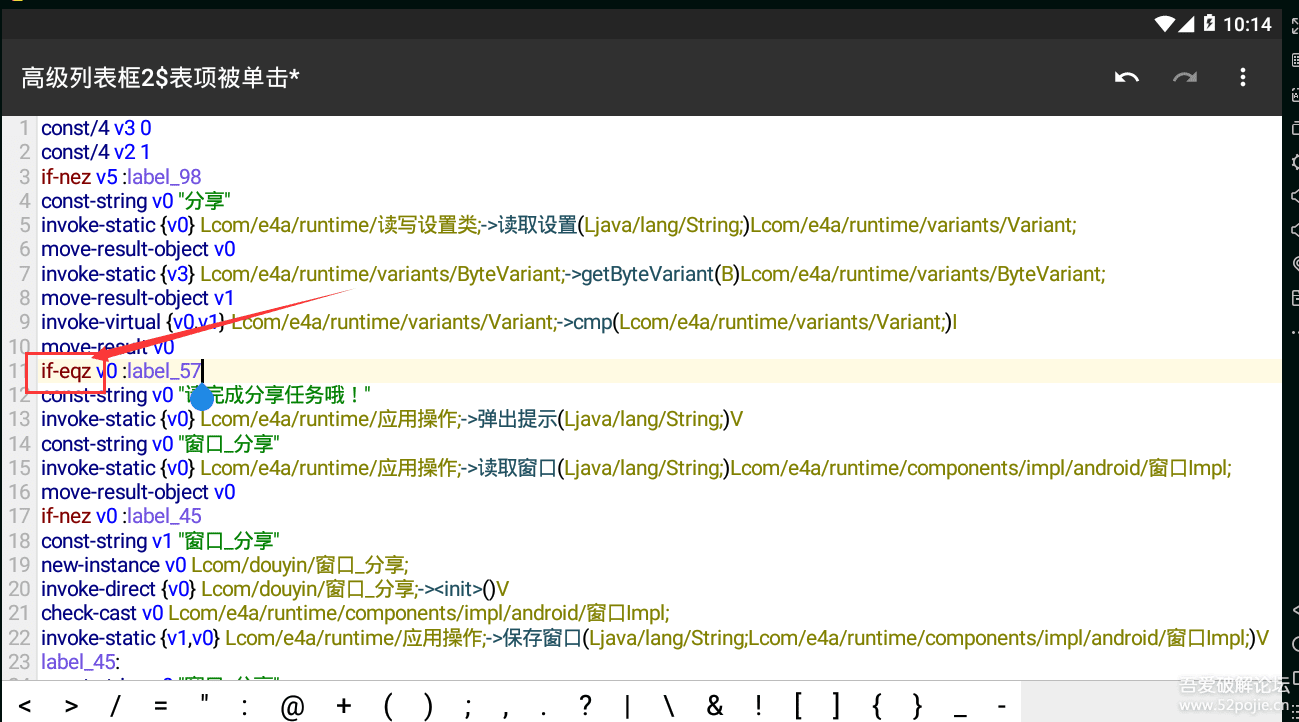Screen dimensions: 1299x722
Task: Insert the period key
Action: pyautogui.click(x=543, y=713)
